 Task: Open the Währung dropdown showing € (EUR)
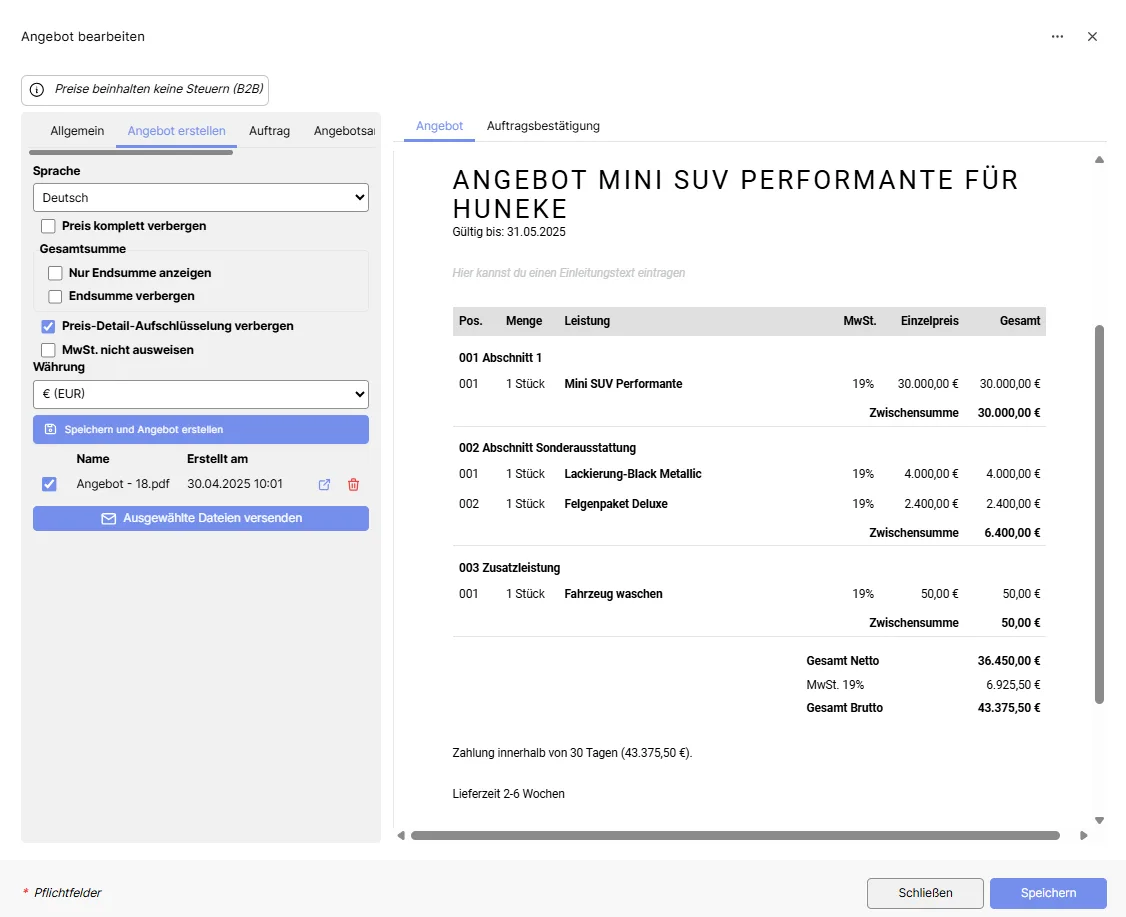coord(201,394)
